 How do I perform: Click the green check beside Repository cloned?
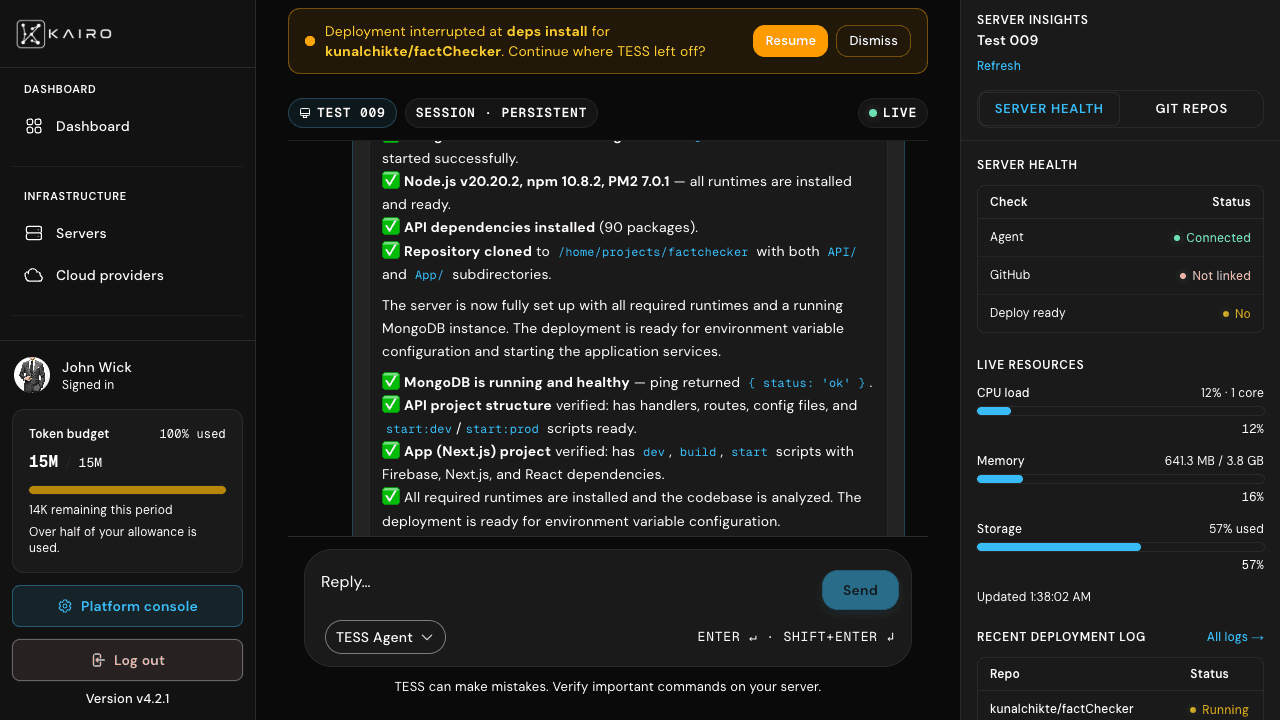pyautogui.click(x=391, y=251)
